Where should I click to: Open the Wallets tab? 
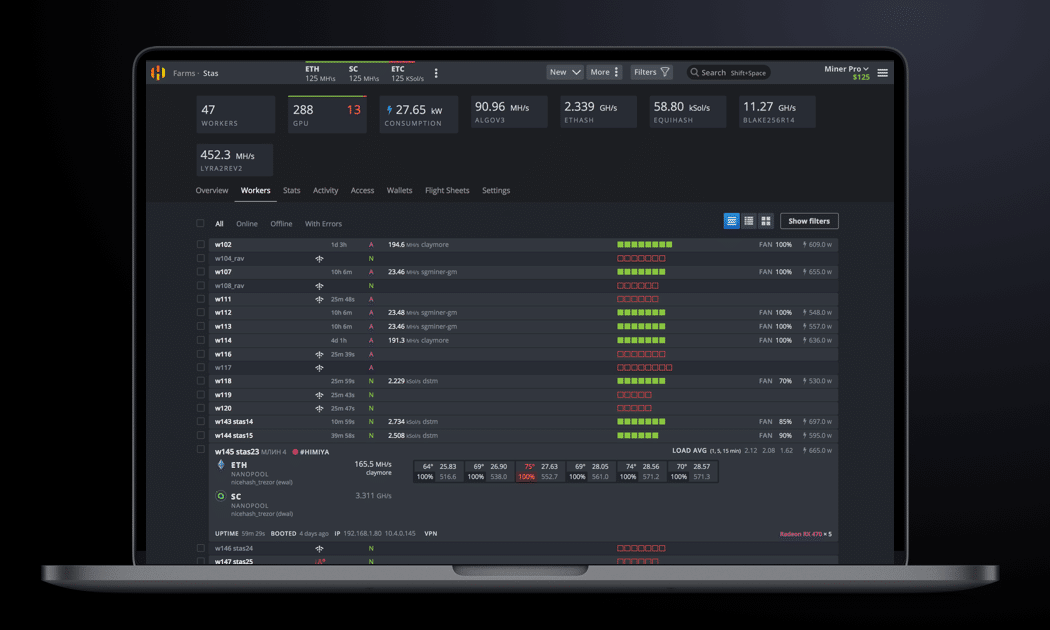(x=399, y=190)
